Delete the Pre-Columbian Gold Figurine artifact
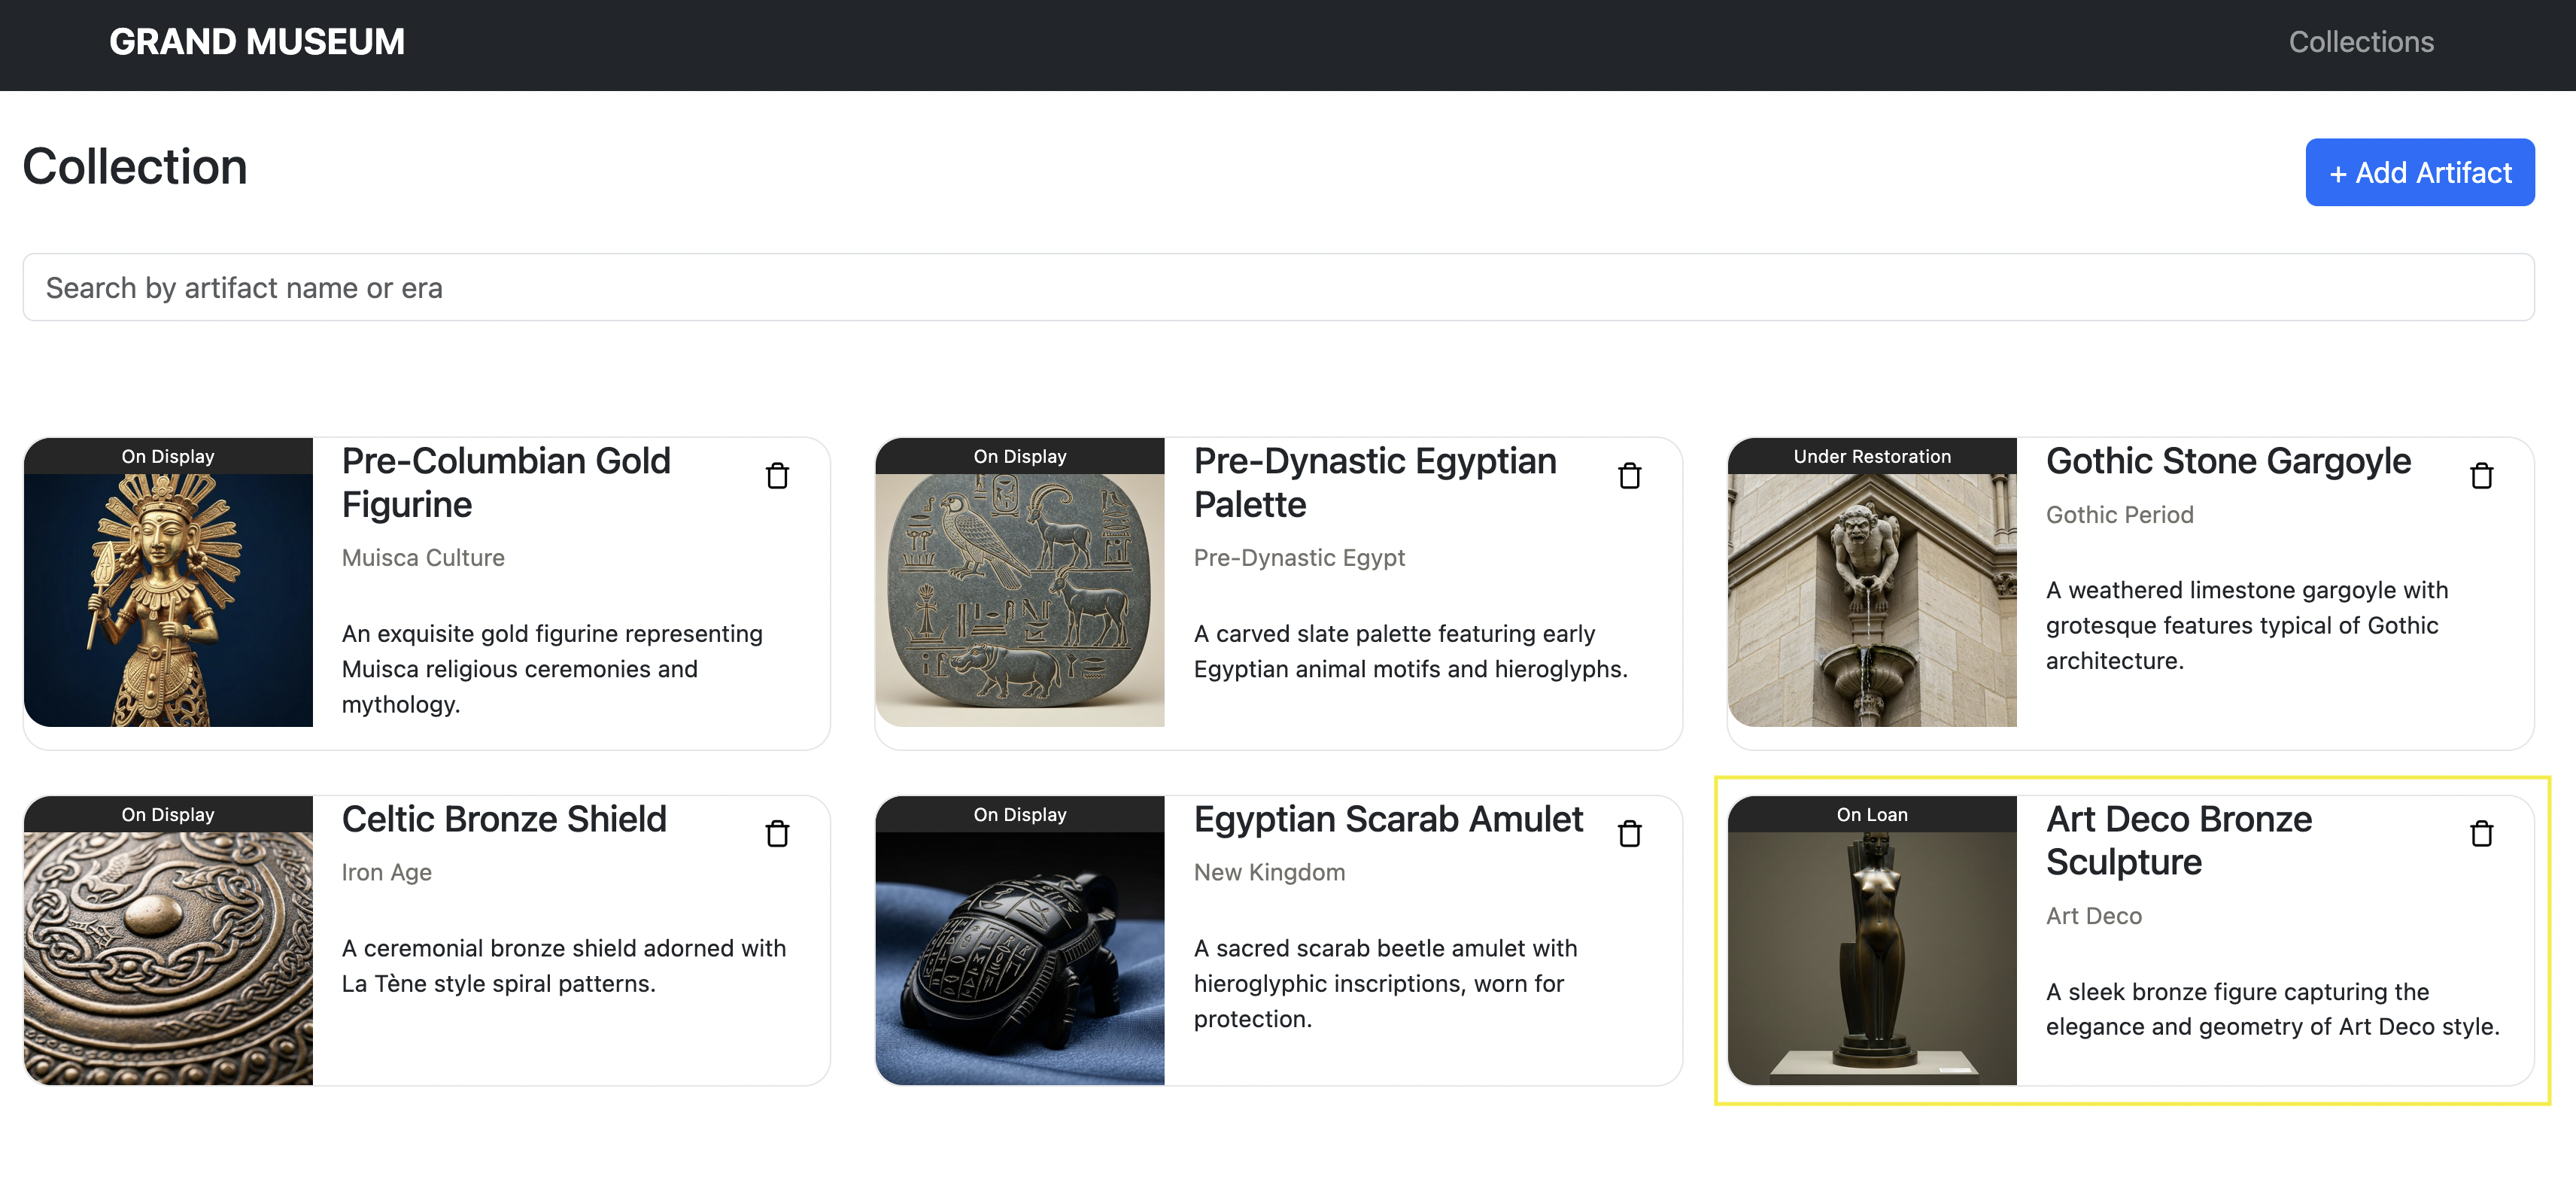This screenshot has height=1192, width=2576. (x=777, y=476)
